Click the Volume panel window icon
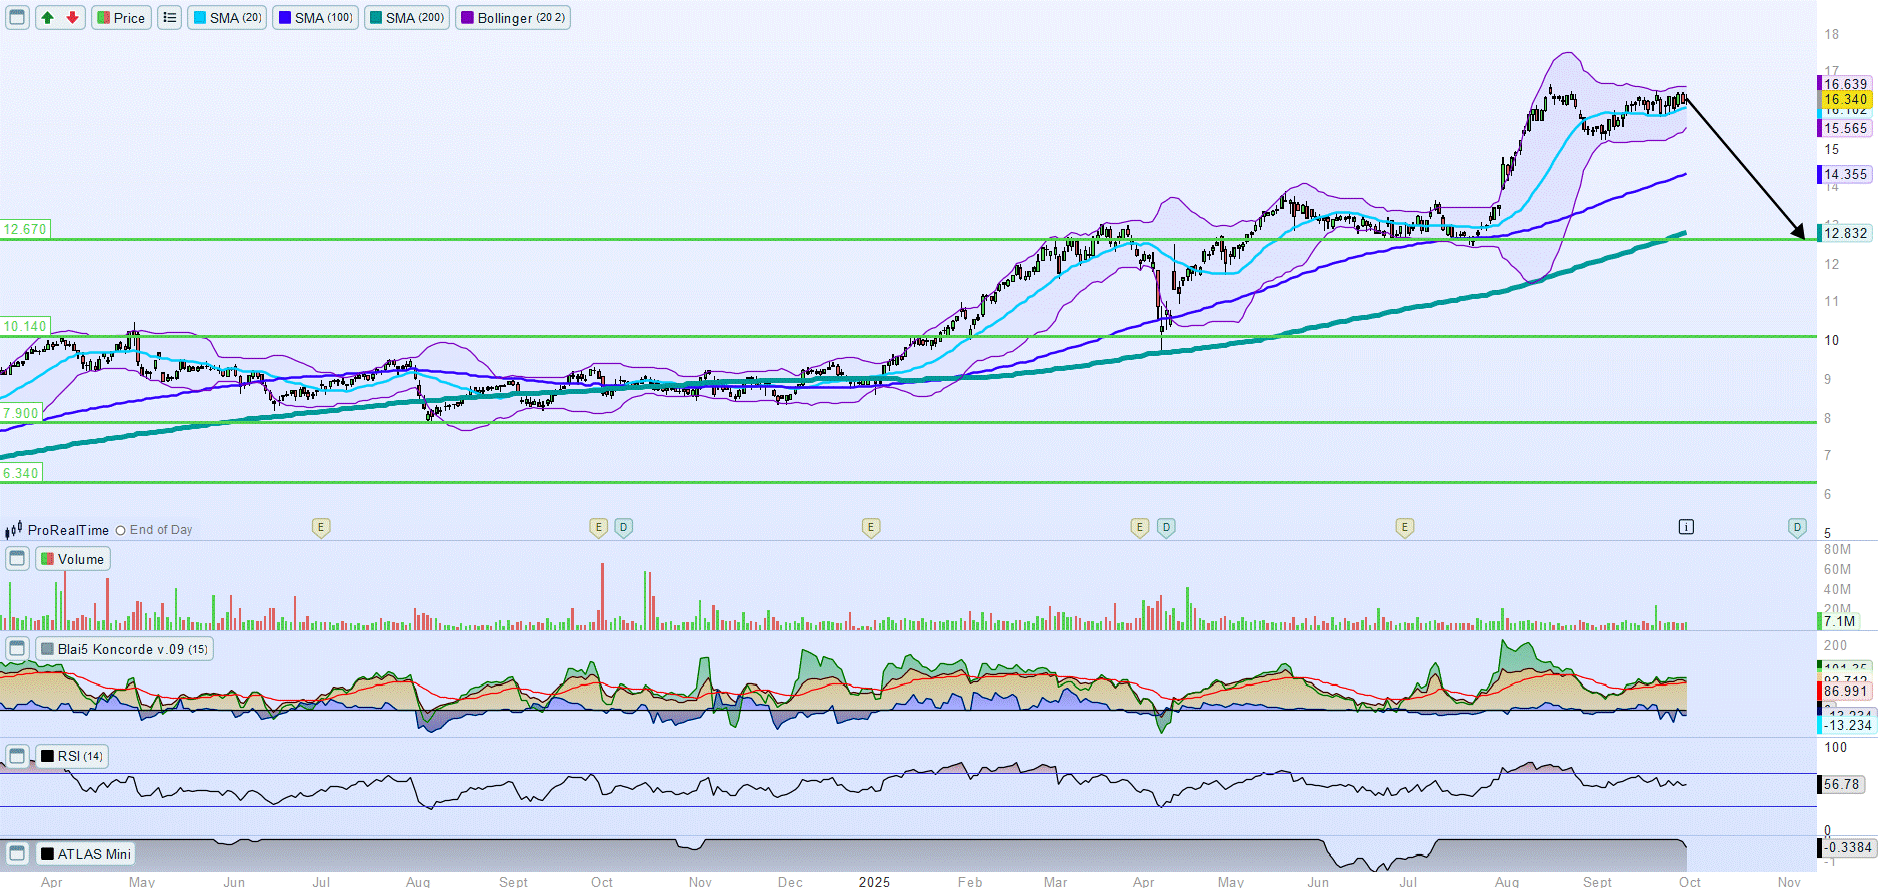 17,559
